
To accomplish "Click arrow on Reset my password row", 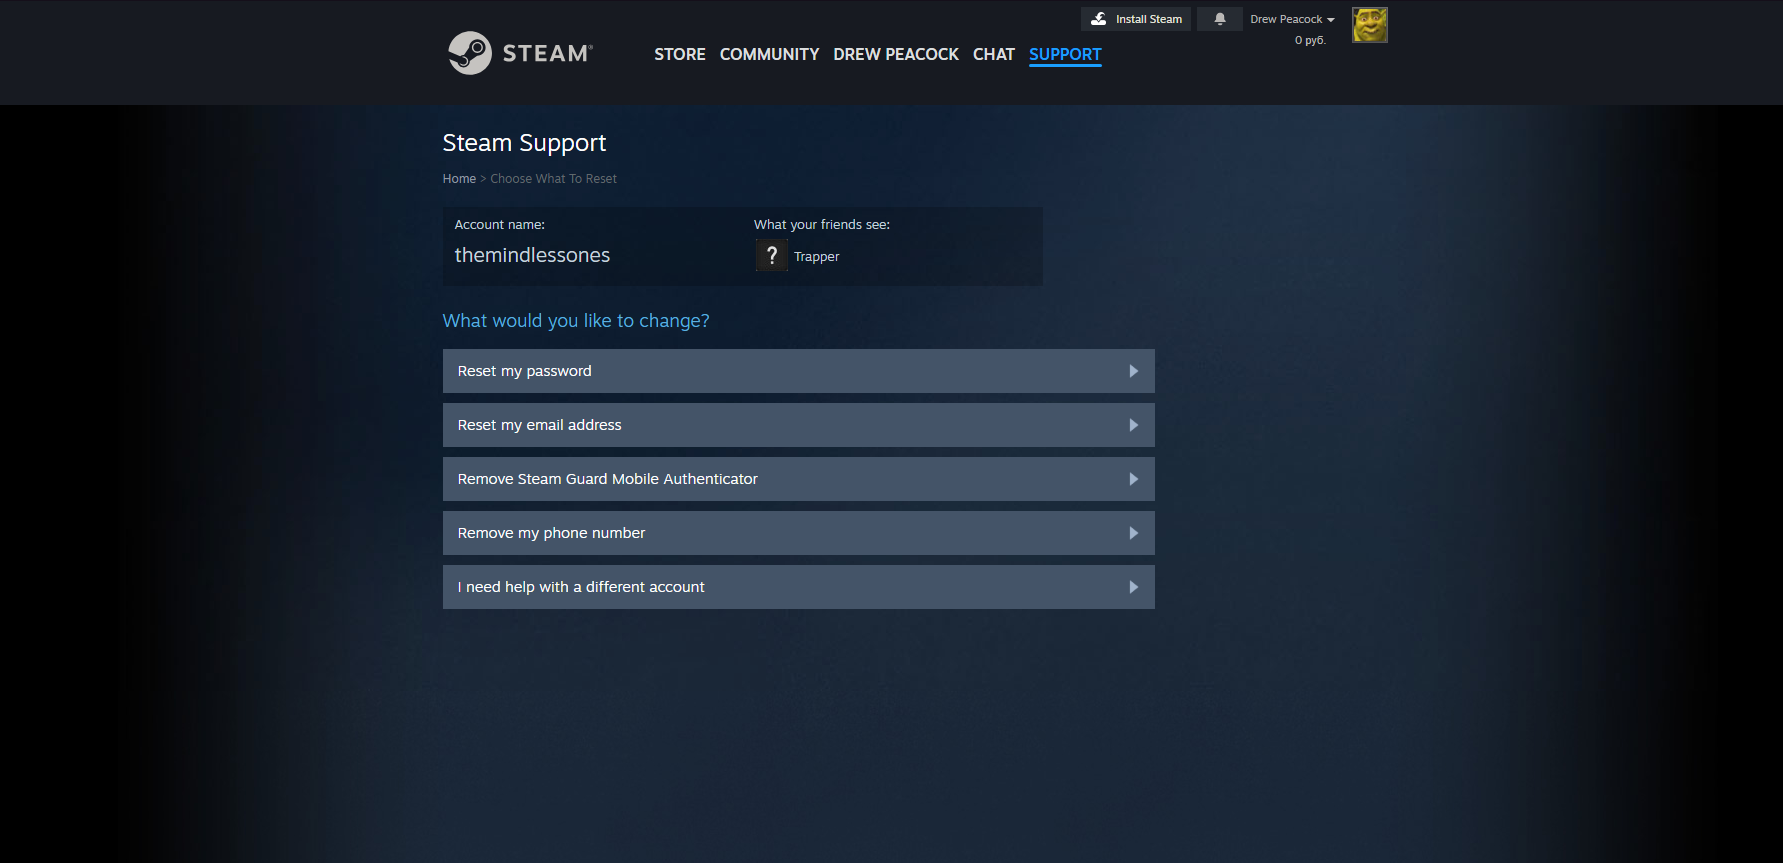I will pos(1133,371).
